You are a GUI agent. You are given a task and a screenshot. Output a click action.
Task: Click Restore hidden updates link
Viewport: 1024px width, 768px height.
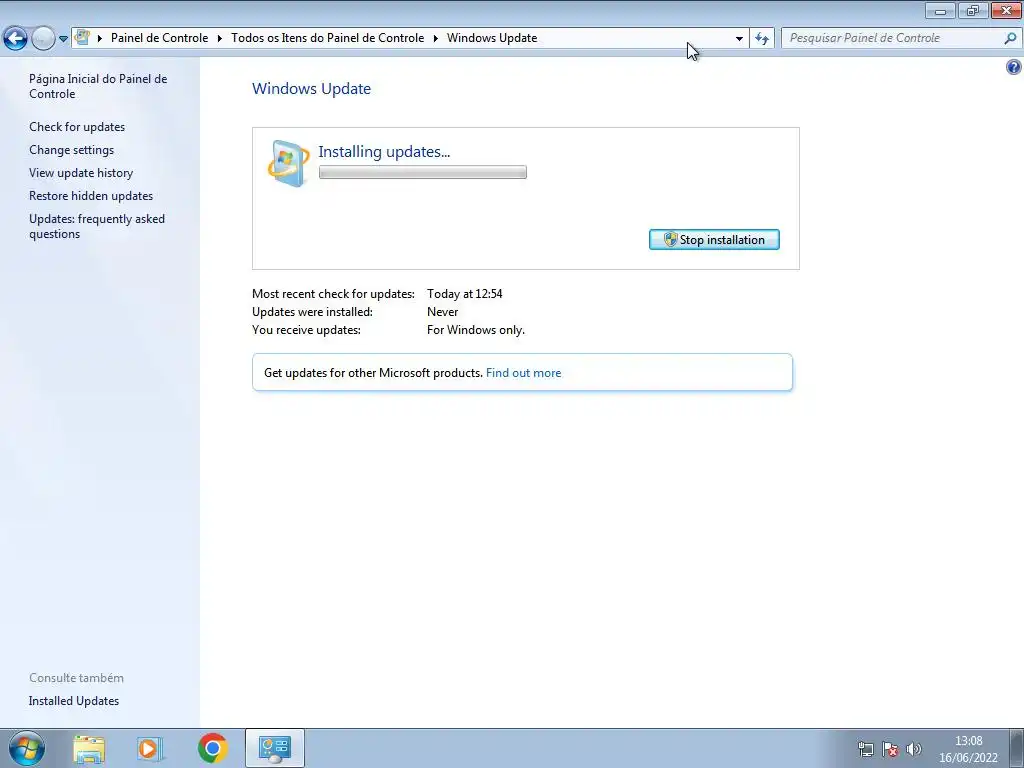tap(91, 195)
